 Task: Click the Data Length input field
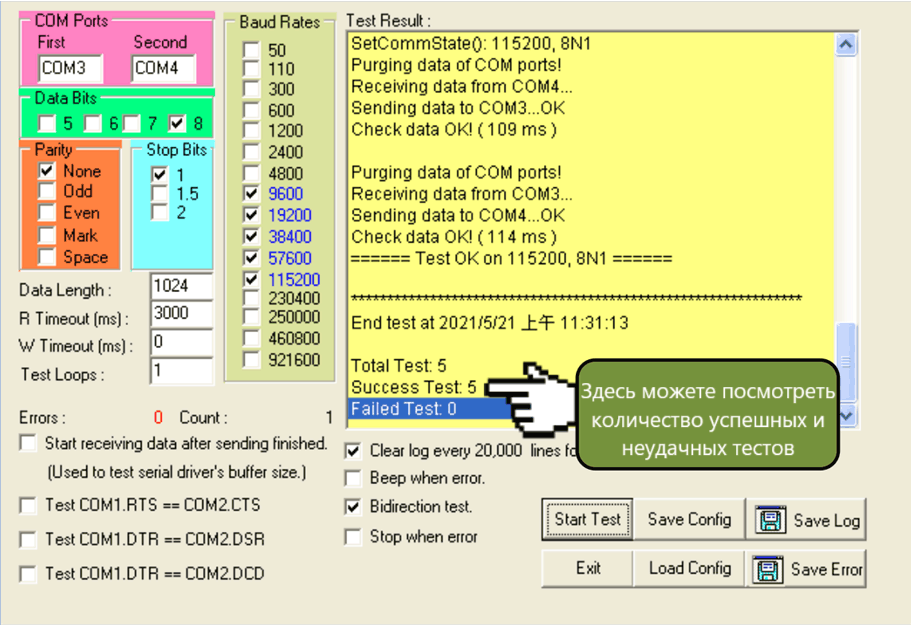pyautogui.click(x=181, y=286)
